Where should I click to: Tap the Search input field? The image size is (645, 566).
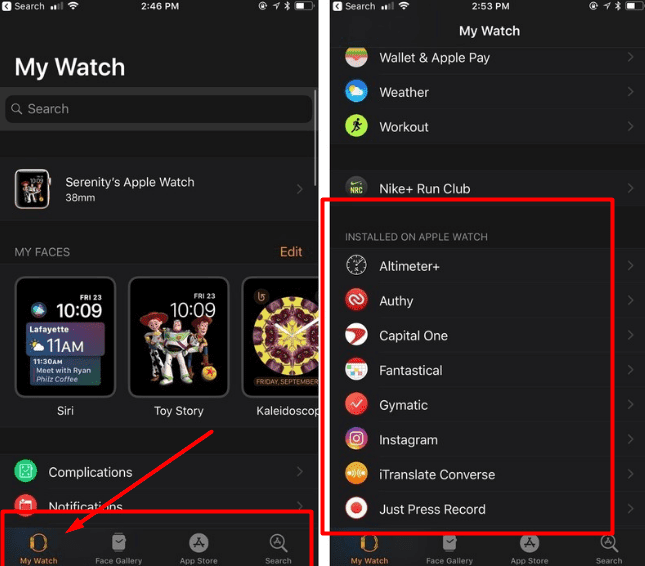(158, 109)
